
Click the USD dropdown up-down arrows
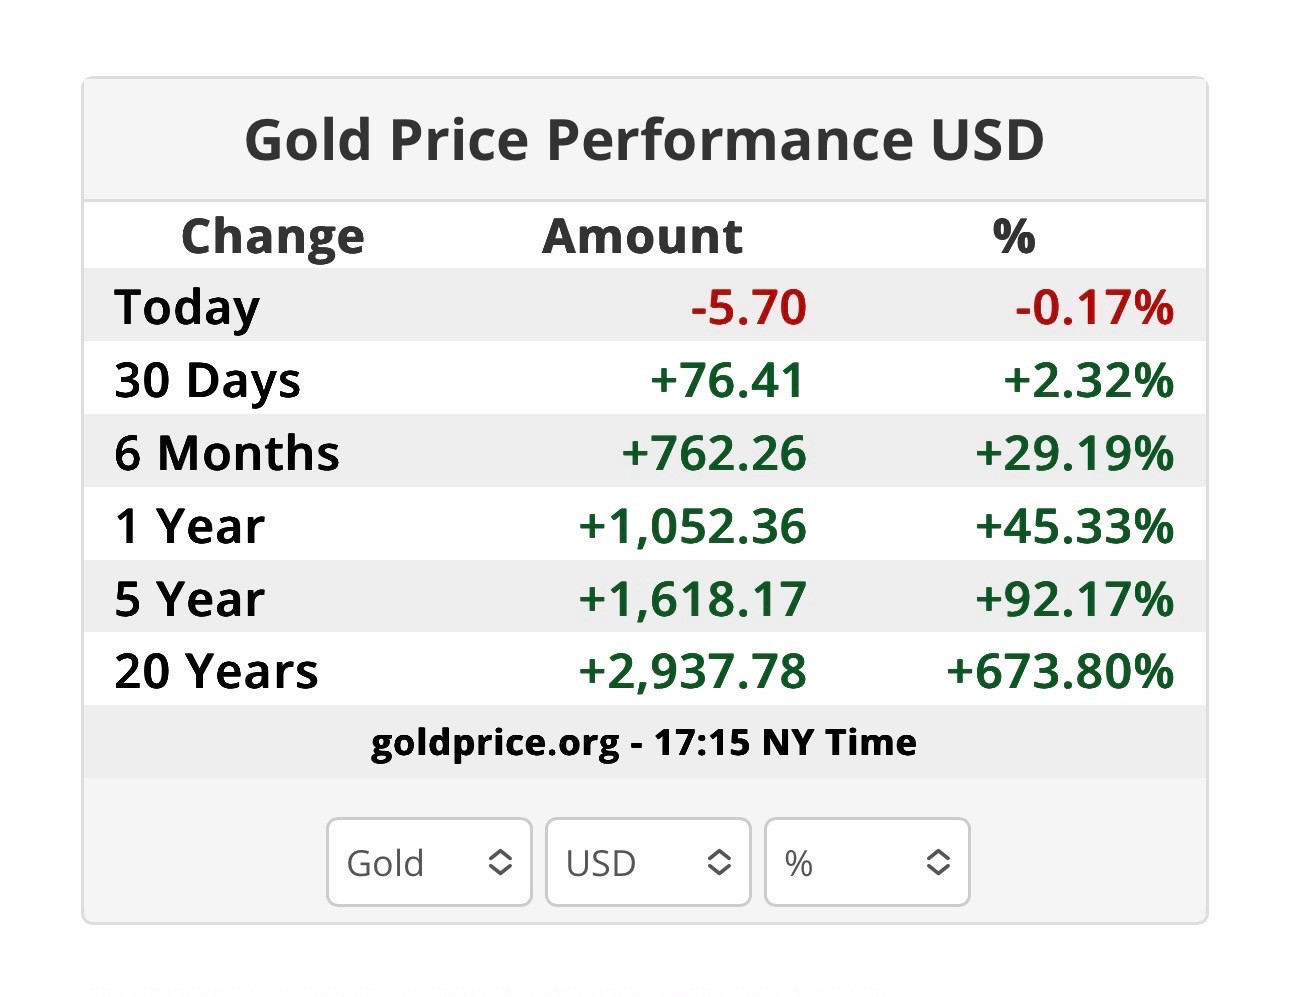coord(719,862)
